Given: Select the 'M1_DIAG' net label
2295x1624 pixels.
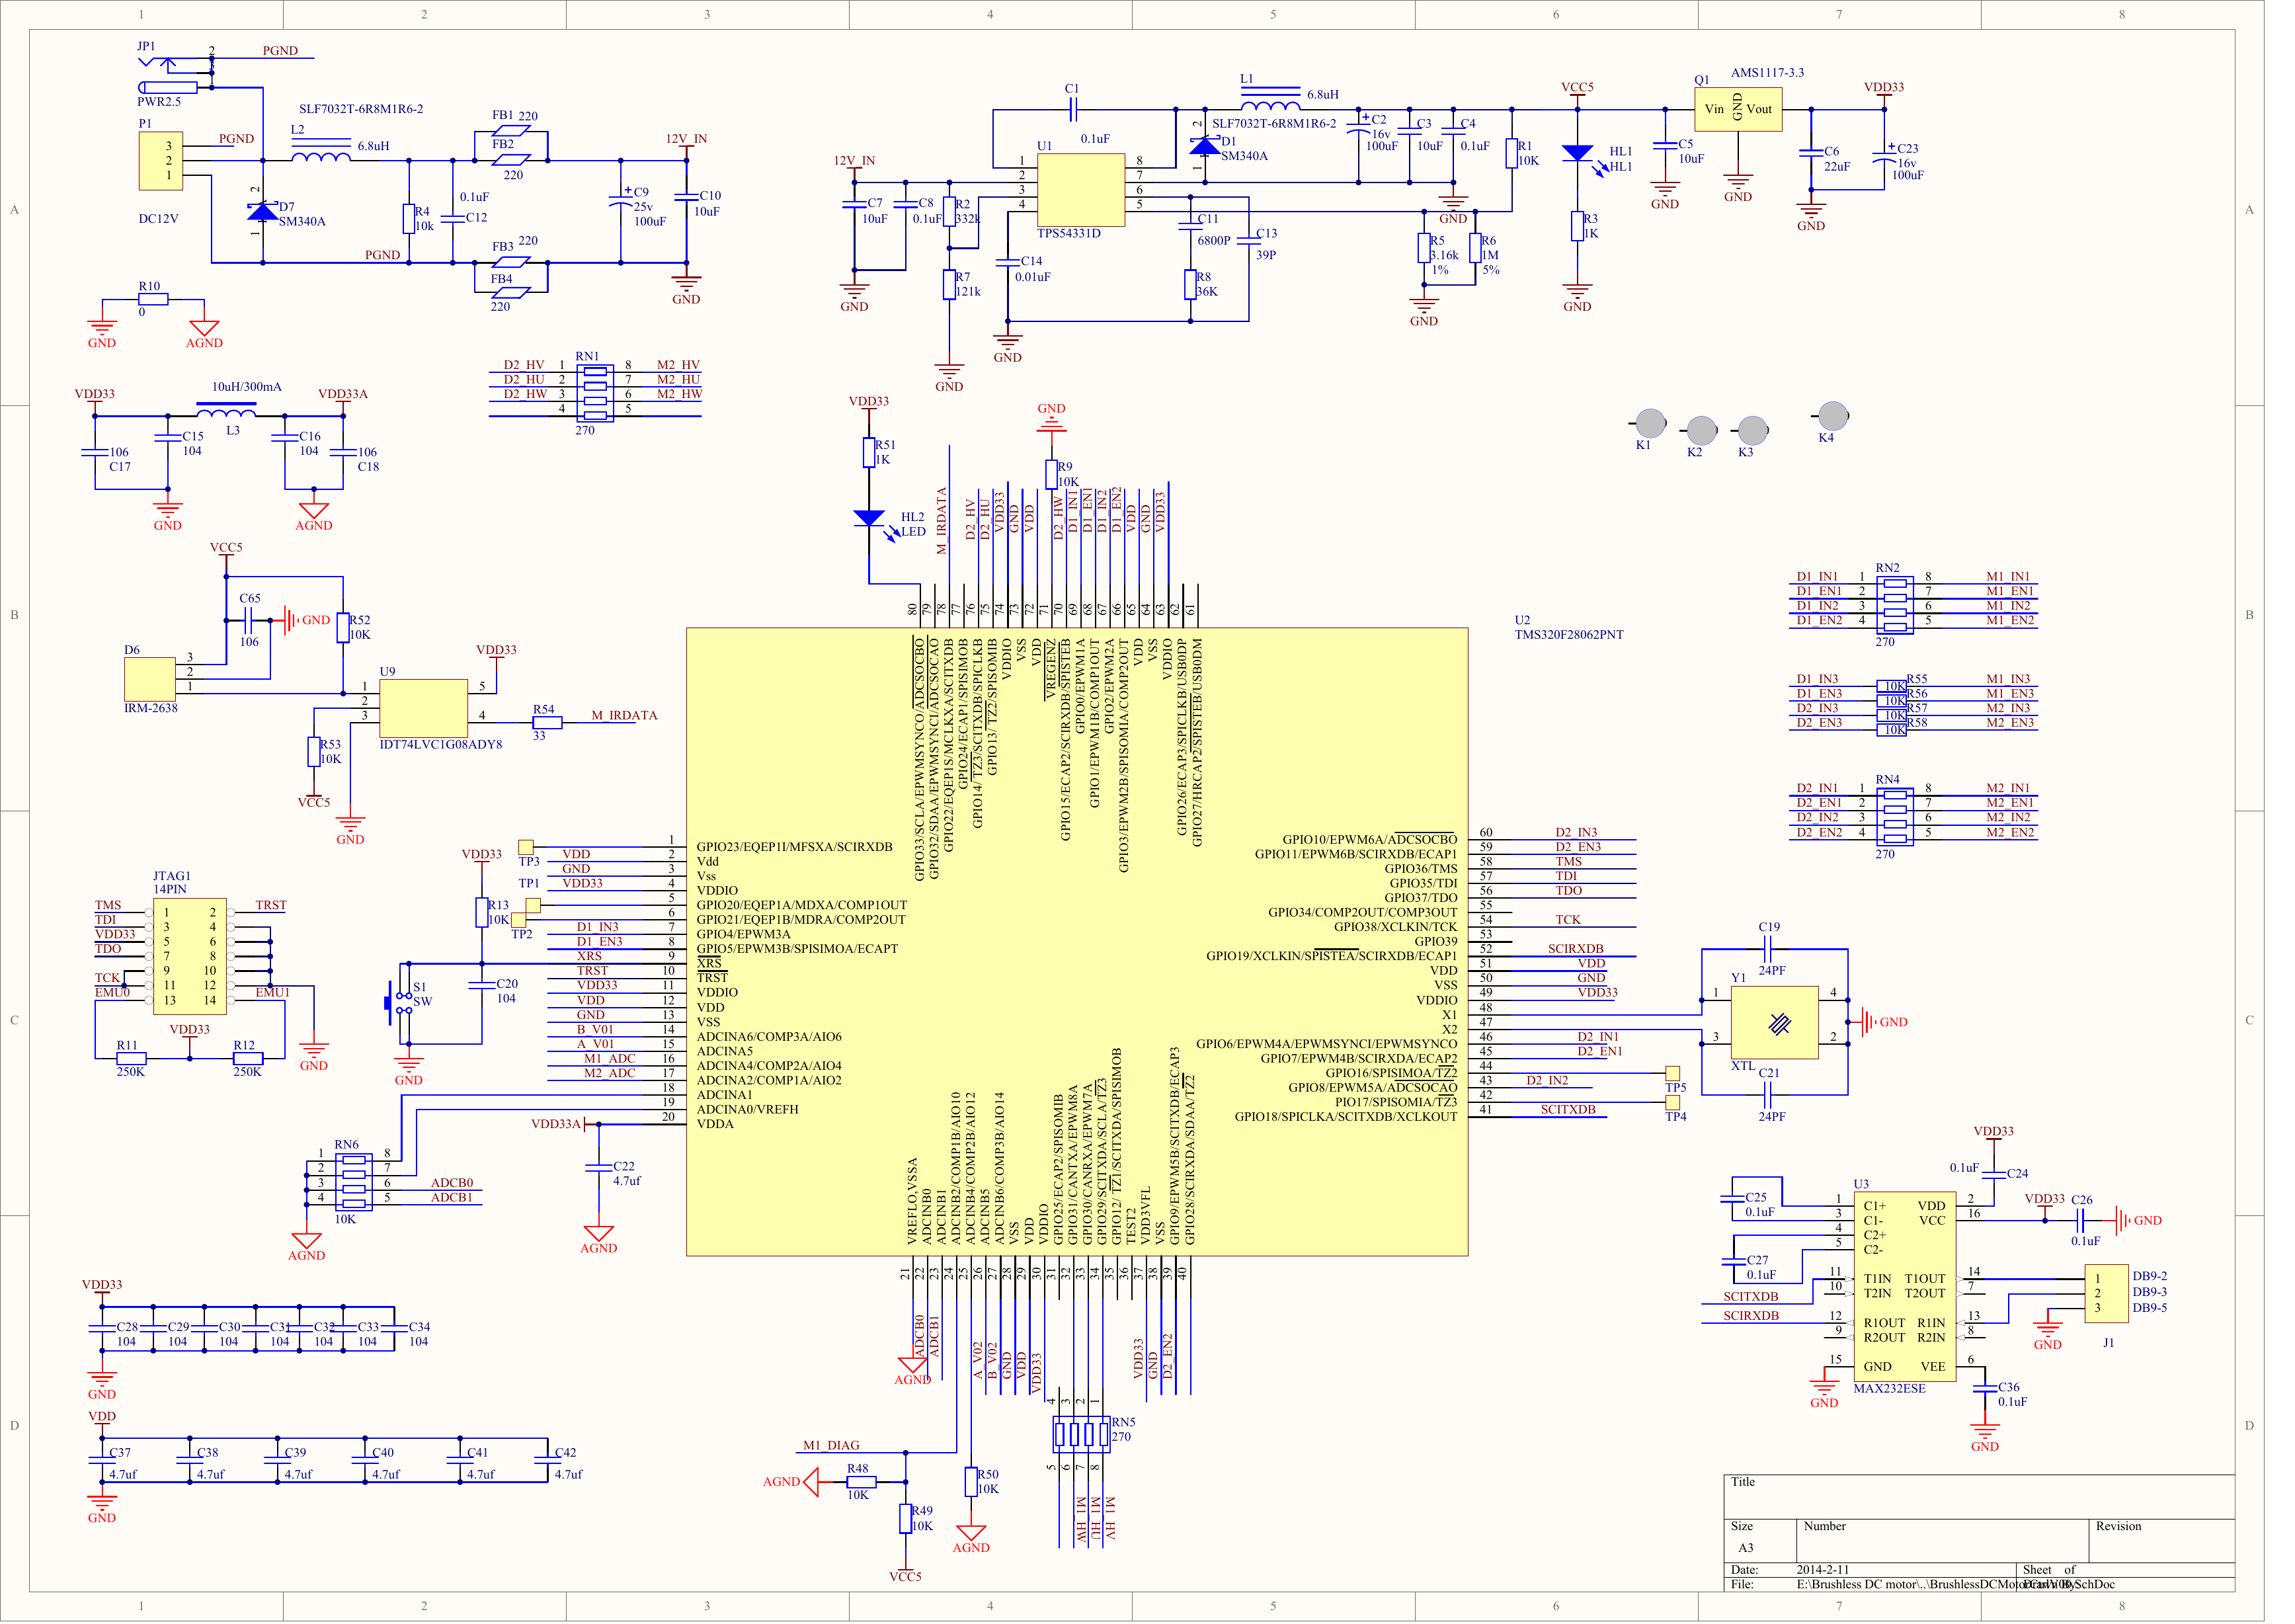Looking at the screenshot, I should click(x=831, y=1446).
